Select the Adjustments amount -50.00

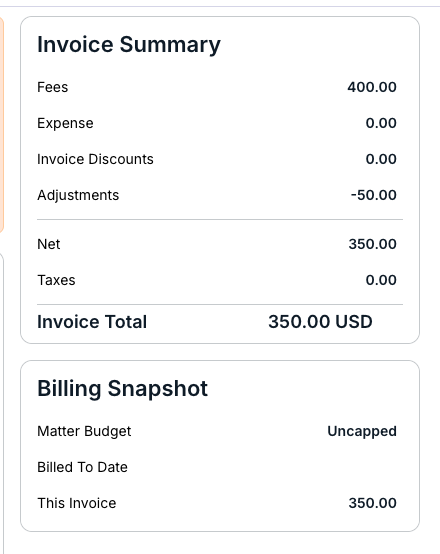[x=374, y=195]
